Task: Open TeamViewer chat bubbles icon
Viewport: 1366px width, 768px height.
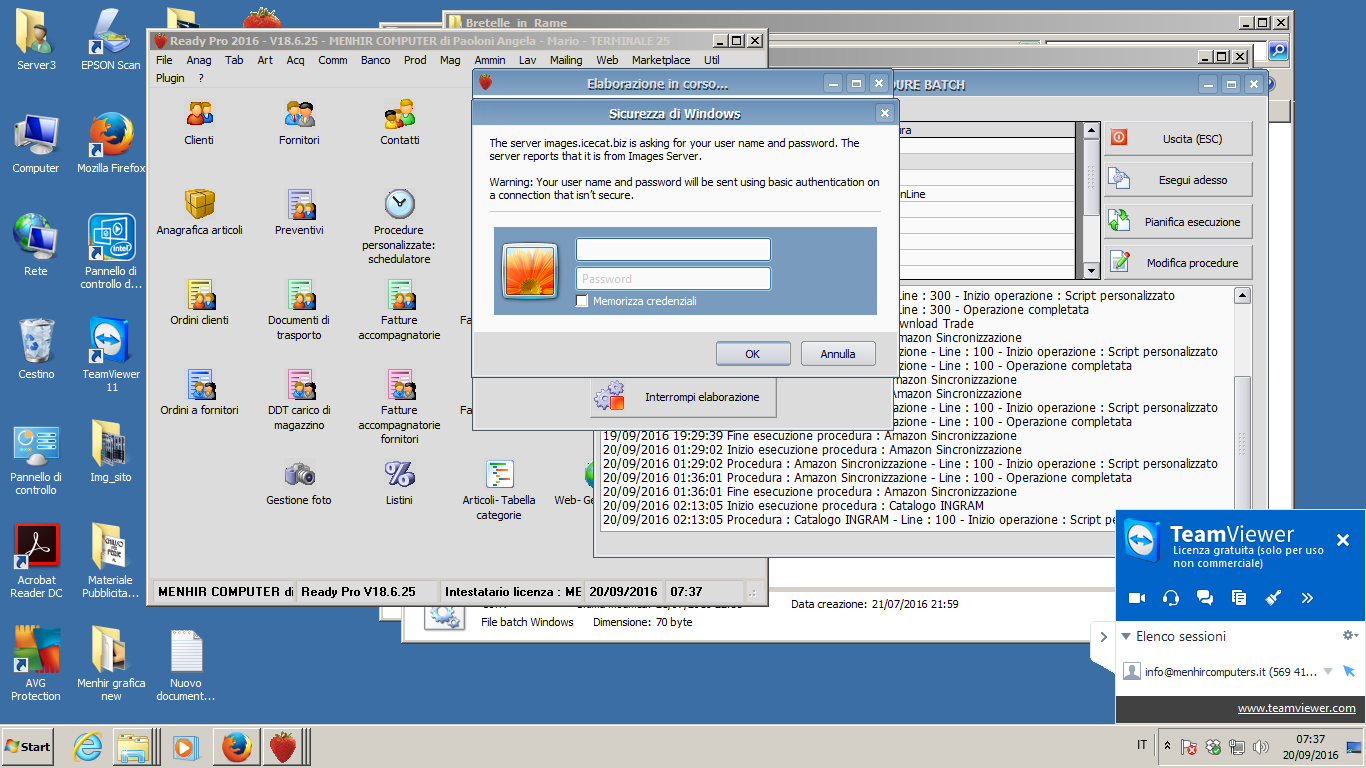Action: coord(1205,598)
